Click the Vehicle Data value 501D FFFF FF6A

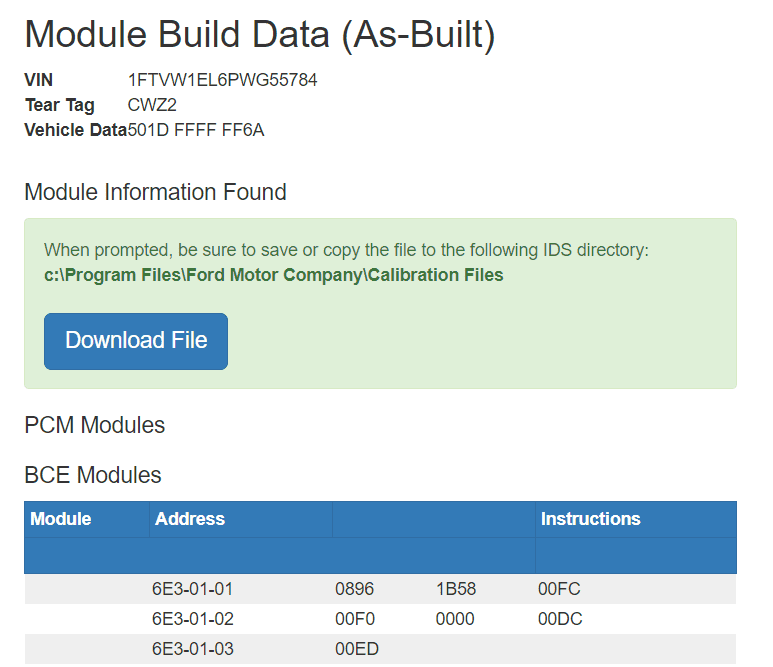[x=196, y=130]
